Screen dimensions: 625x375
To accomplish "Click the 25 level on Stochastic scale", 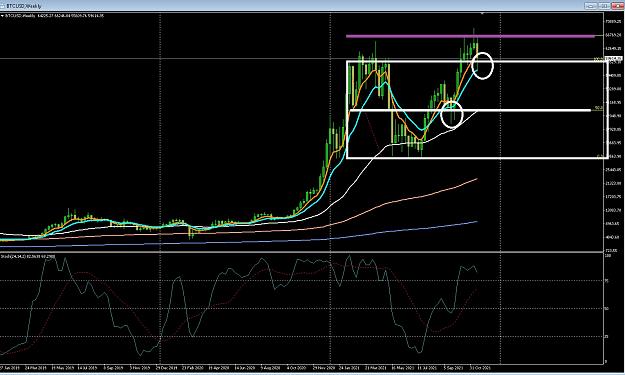I will (607, 337).
